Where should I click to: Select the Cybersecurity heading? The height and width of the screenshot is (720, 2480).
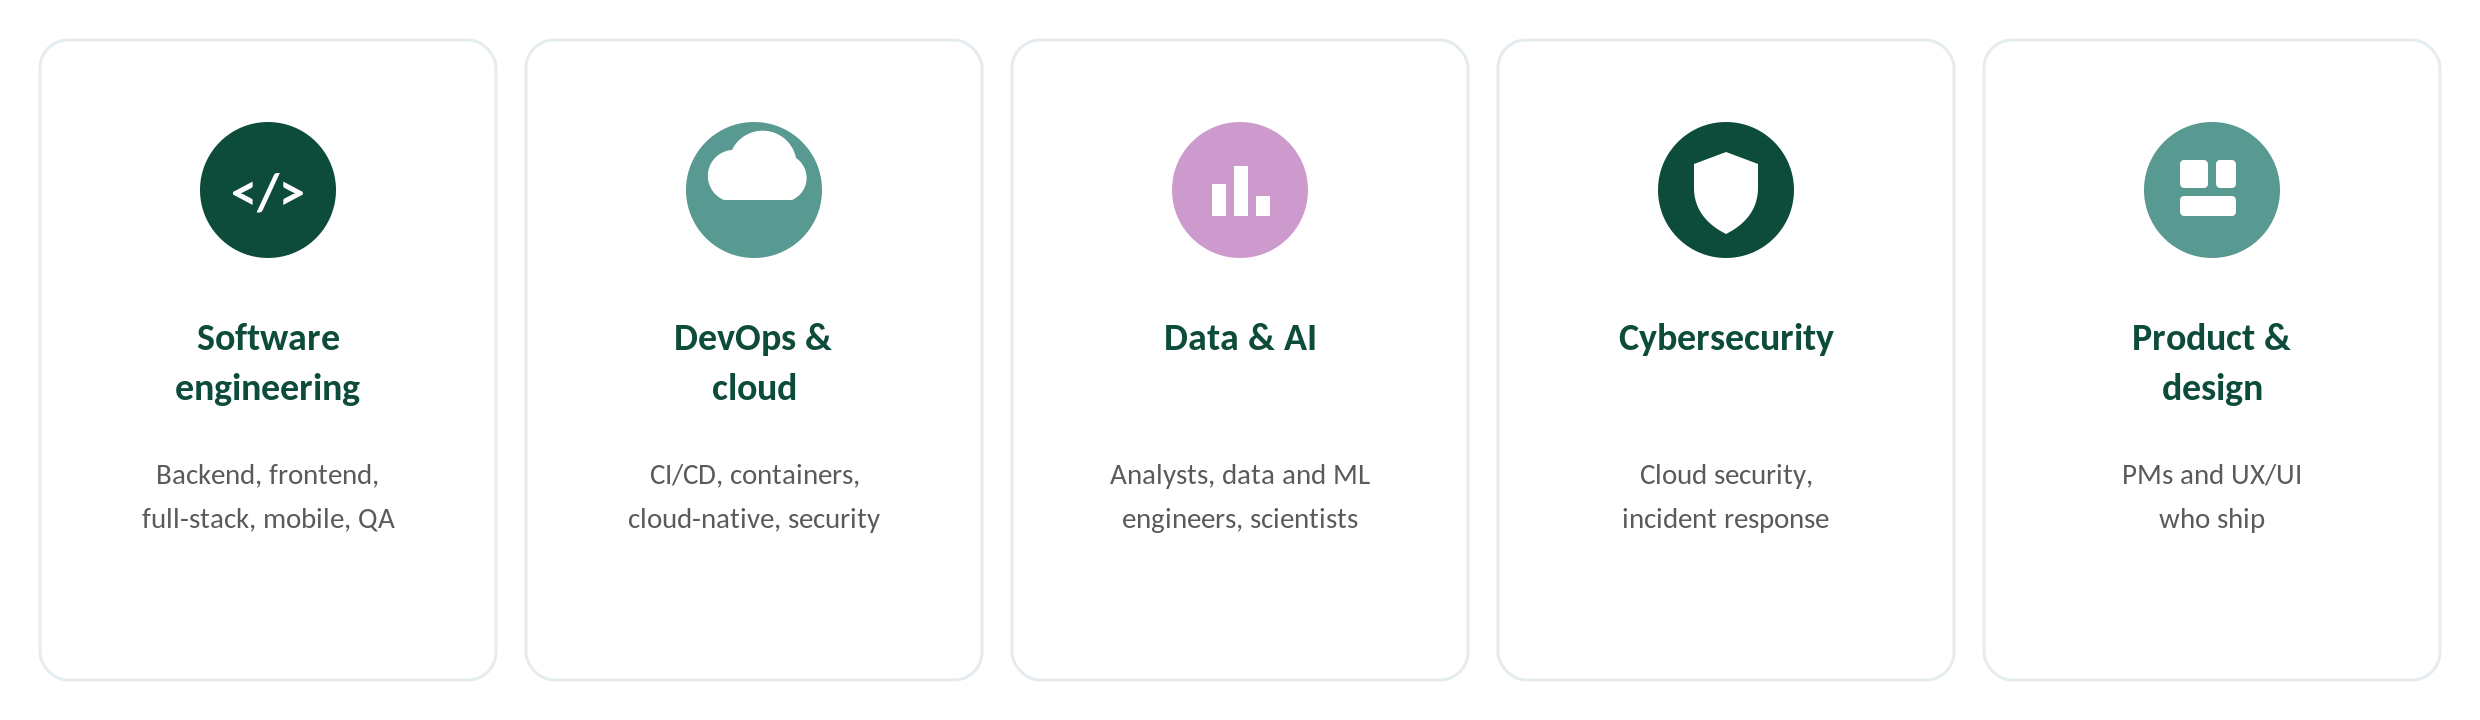[x=1726, y=338]
